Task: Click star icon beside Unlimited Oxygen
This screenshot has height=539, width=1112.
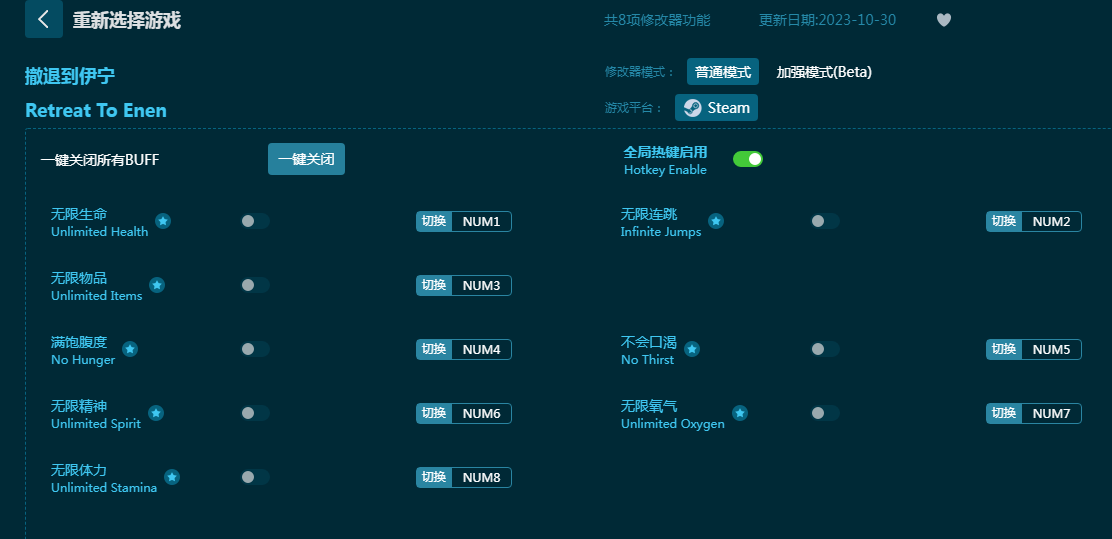Action: click(740, 413)
